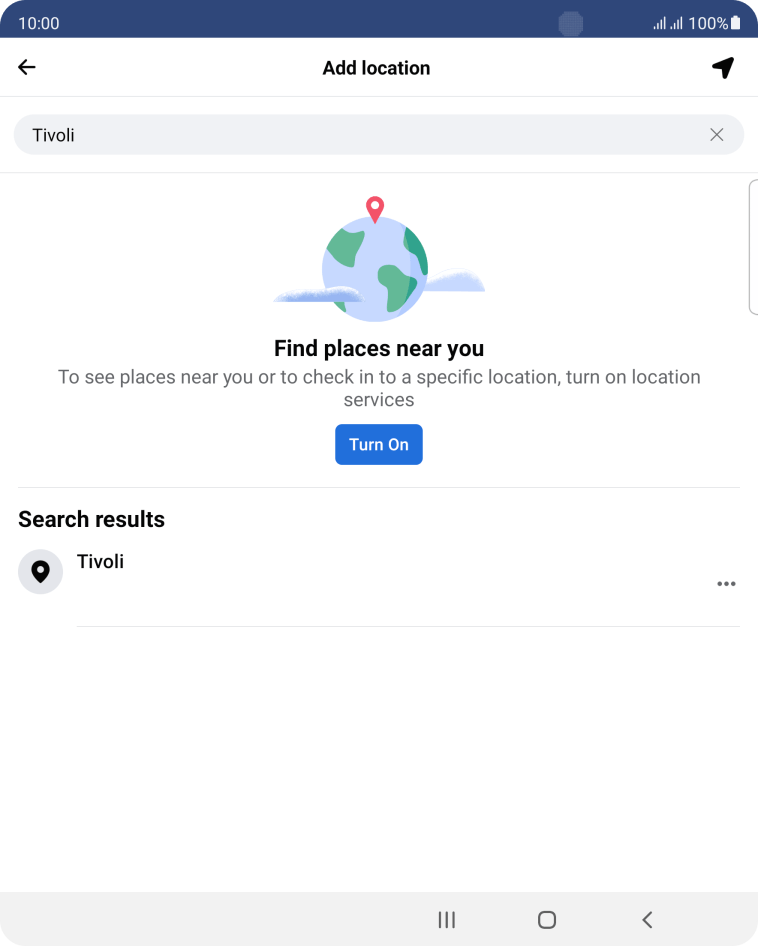The image size is (758, 946).
Task: Go back using the top-left arrow
Action: point(27,67)
